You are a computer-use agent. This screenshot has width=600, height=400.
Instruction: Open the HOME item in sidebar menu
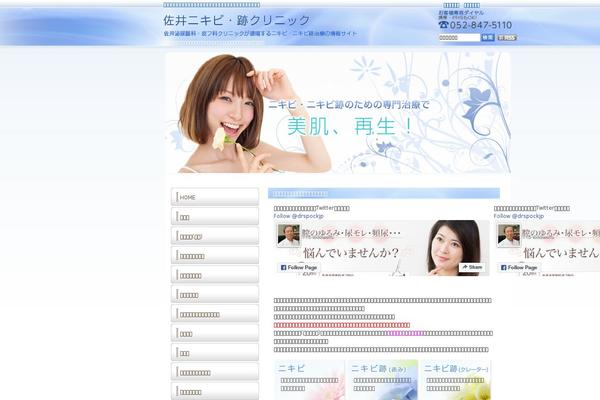click(x=215, y=197)
